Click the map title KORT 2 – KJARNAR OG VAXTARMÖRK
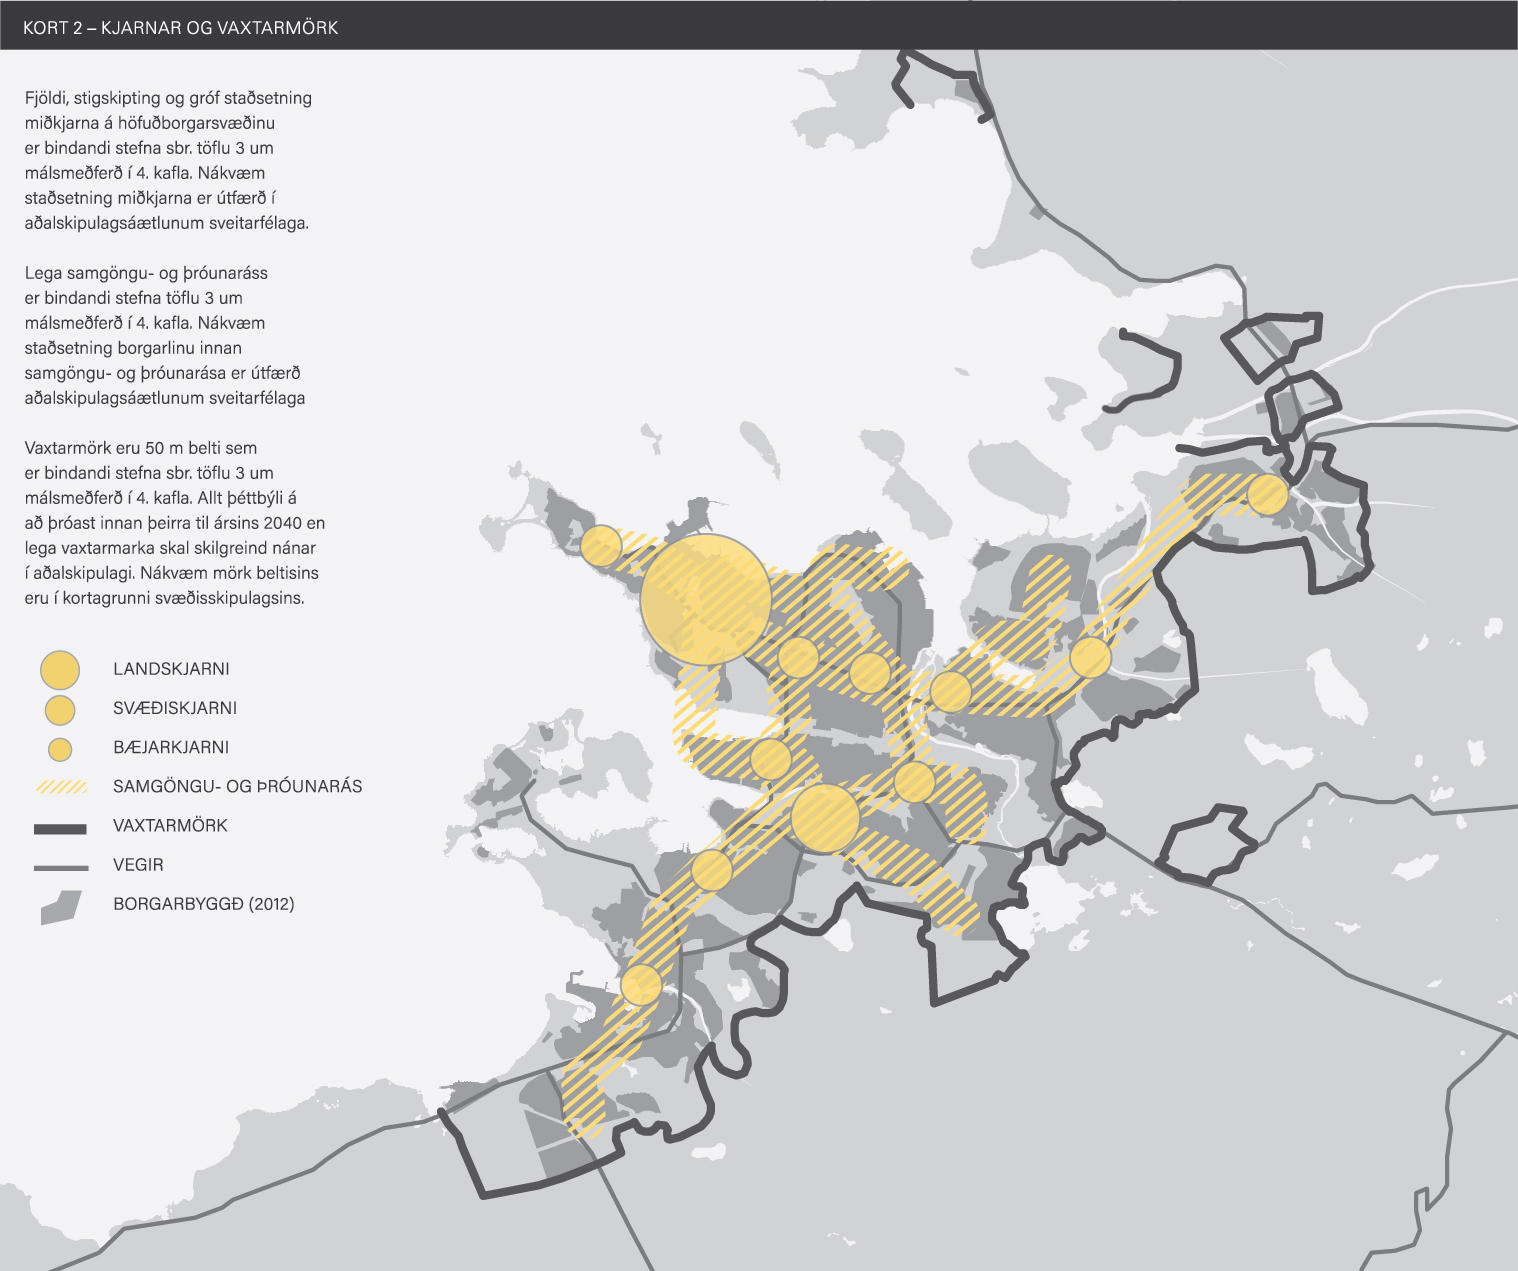This screenshot has height=1271, width=1518. 181,28
